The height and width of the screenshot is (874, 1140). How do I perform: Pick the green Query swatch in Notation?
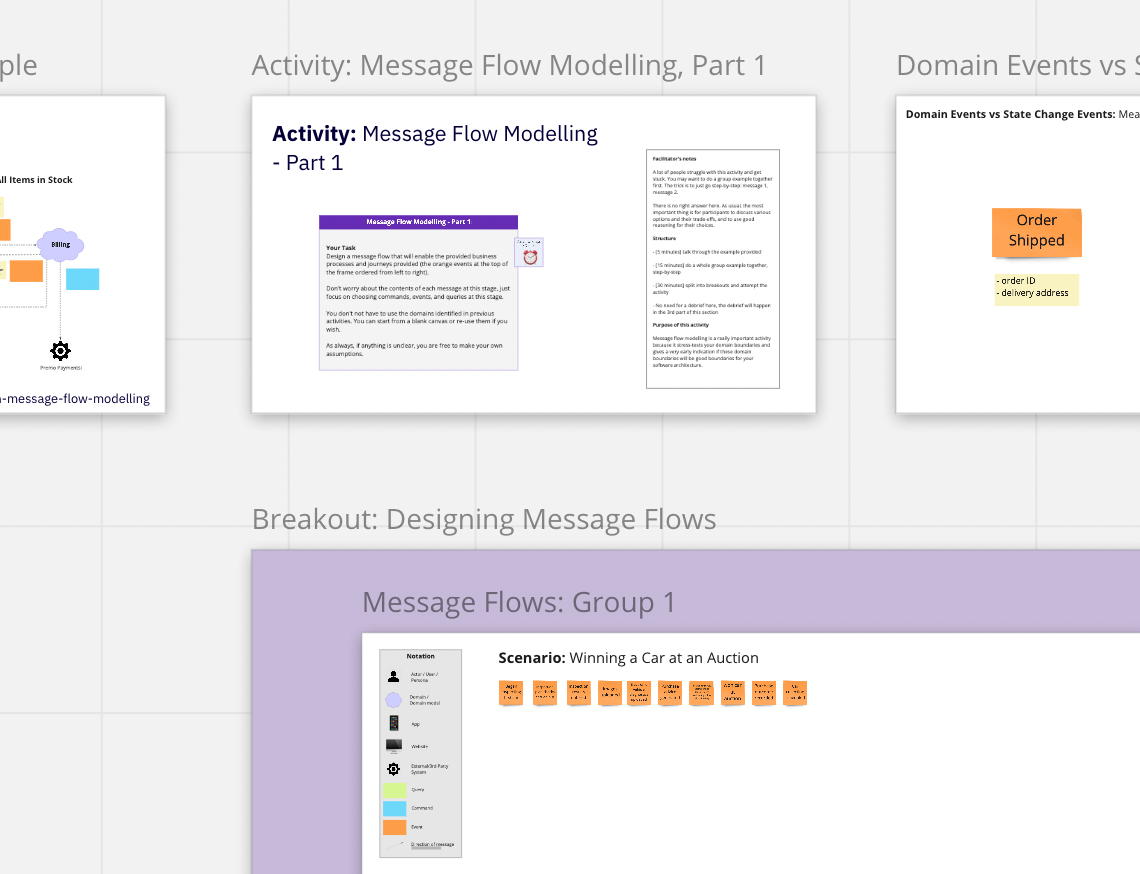(x=395, y=789)
